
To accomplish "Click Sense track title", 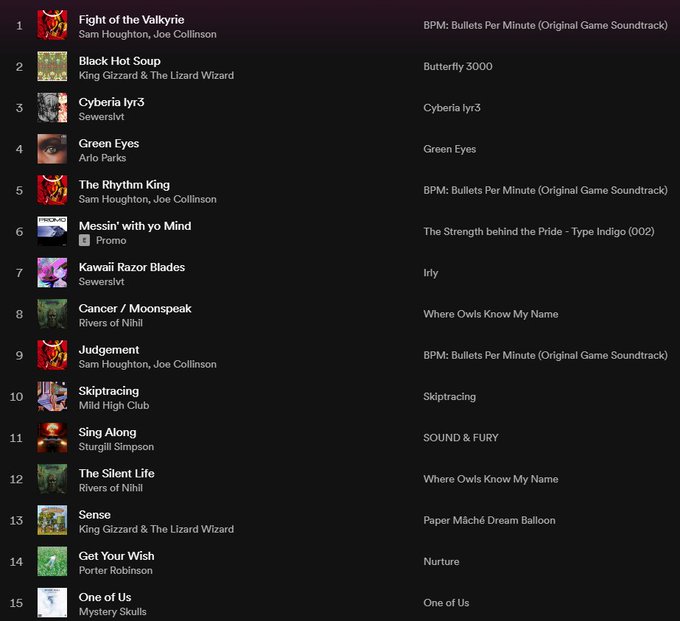I will tap(95, 515).
